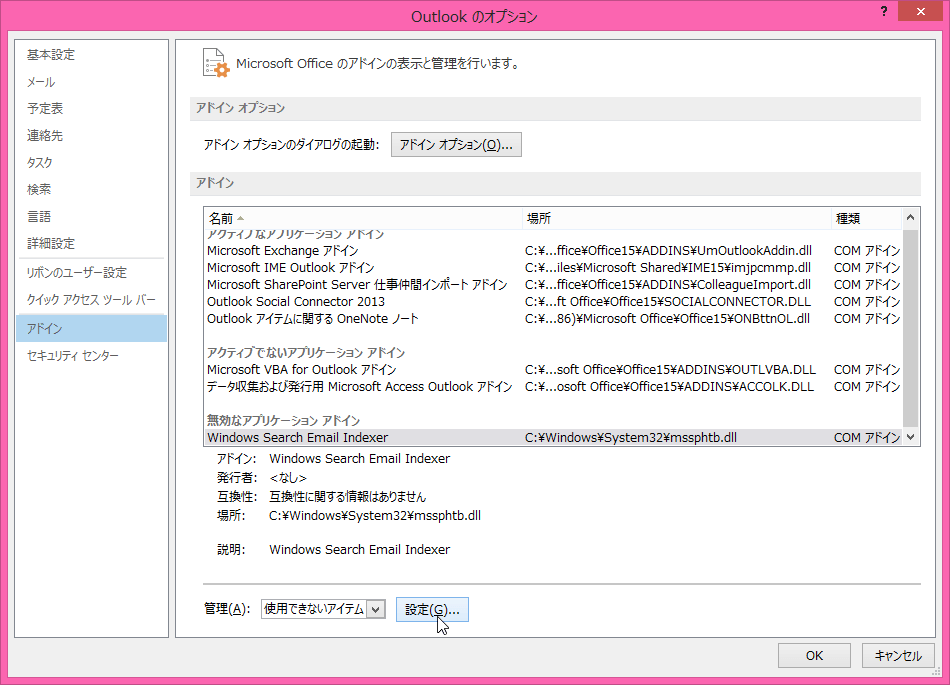Image resolution: width=950 pixels, height=685 pixels.
Task: Click the UmOutlookAddin.dll path cell
Action: click(x=668, y=251)
